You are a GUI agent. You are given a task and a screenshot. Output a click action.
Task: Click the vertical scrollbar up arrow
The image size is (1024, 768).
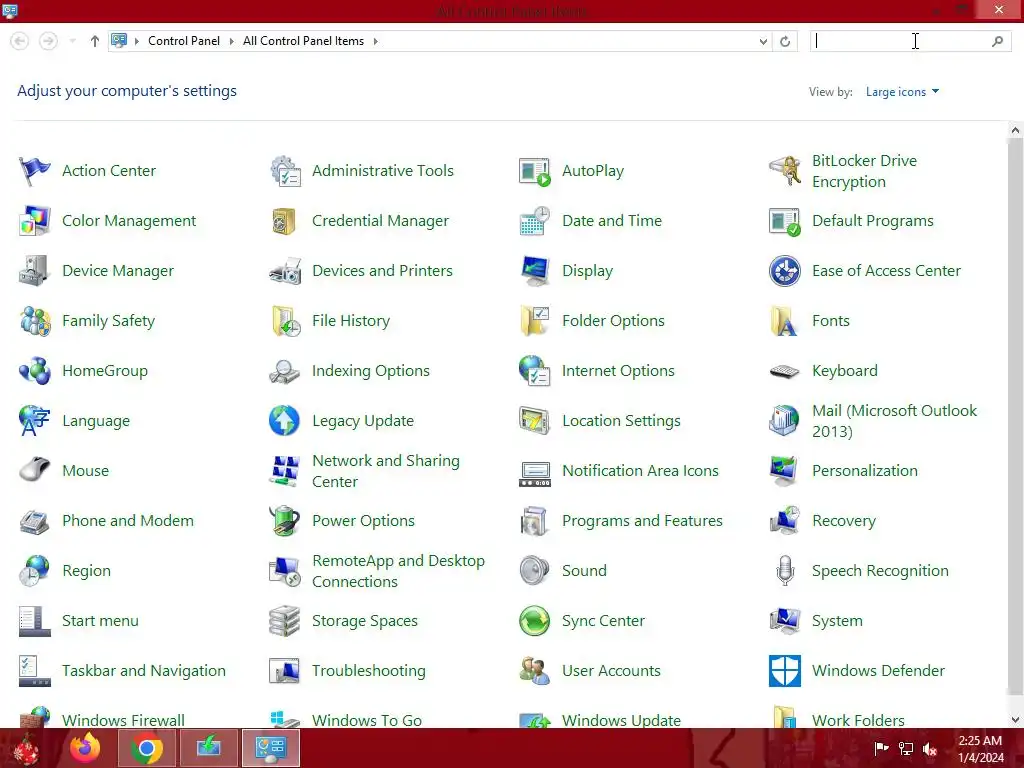[x=1015, y=130]
